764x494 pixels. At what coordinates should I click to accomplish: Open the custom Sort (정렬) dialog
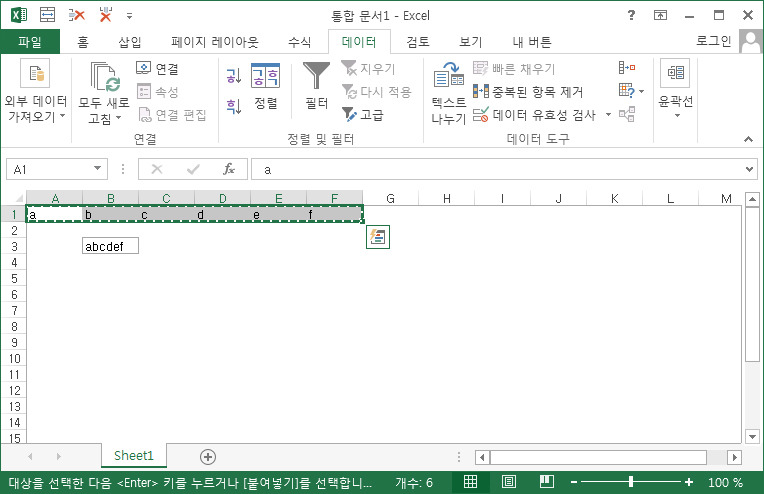(x=266, y=87)
